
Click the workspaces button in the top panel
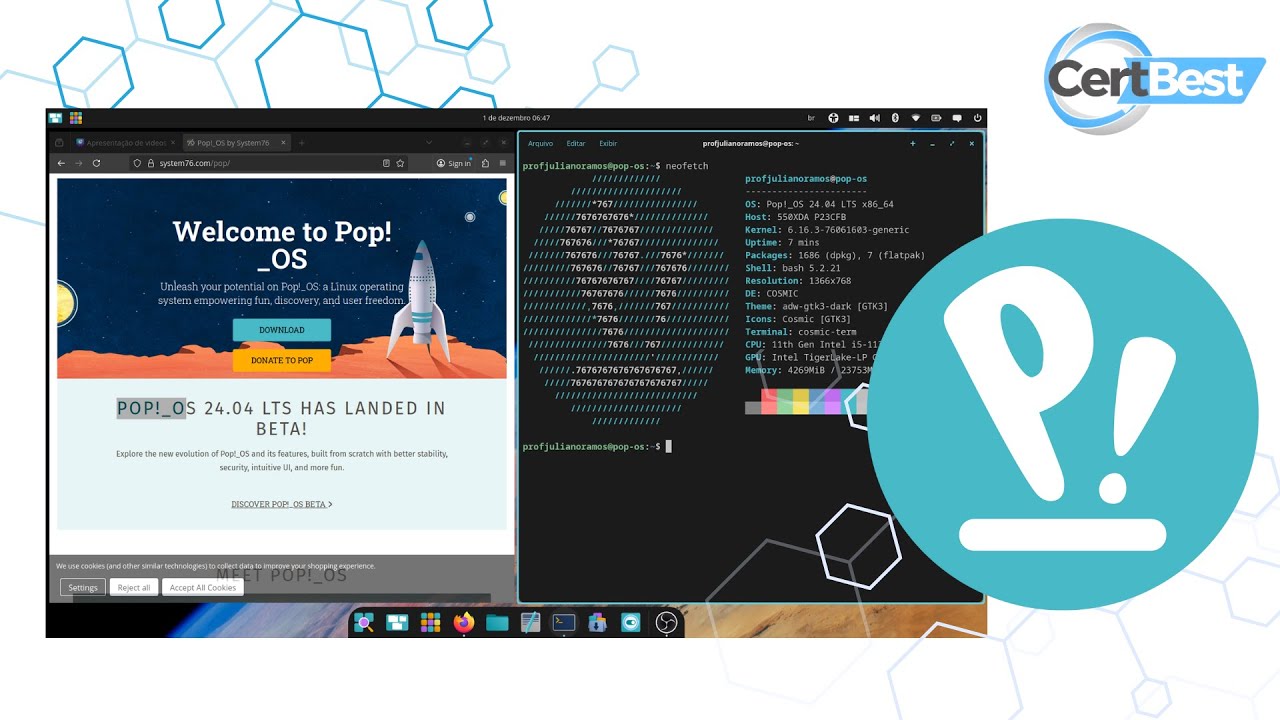pos(55,118)
